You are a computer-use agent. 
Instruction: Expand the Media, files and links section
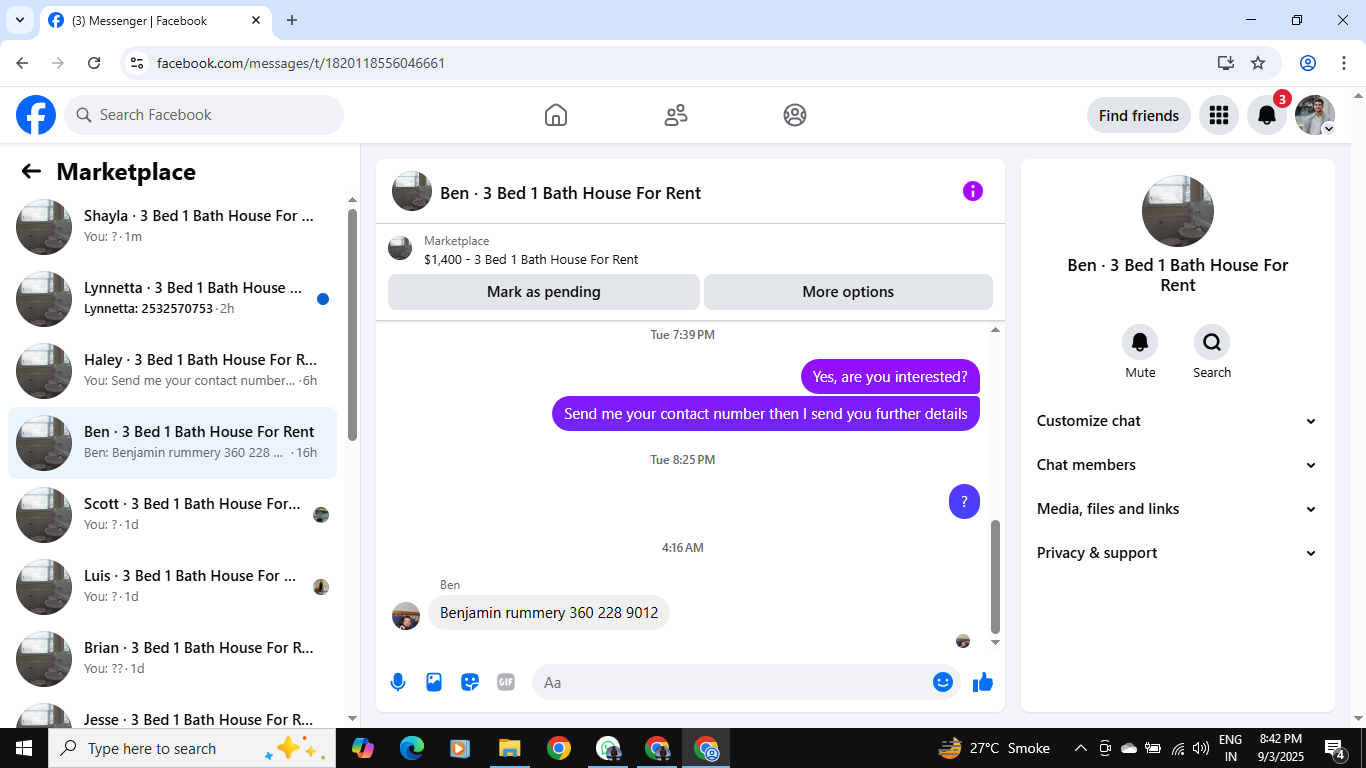[x=1177, y=509]
